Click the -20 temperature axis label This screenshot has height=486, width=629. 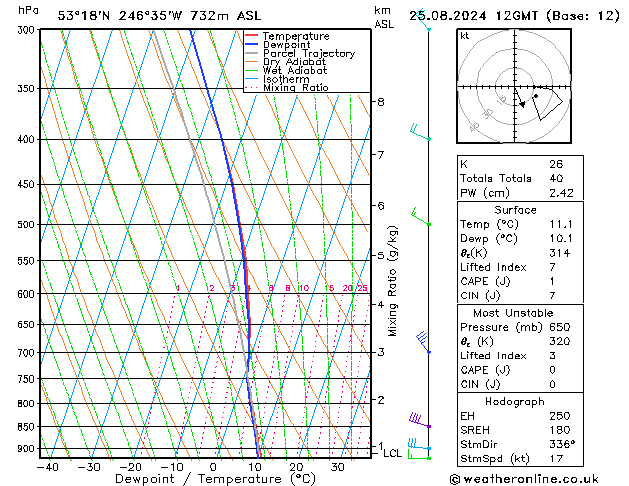point(130,467)
